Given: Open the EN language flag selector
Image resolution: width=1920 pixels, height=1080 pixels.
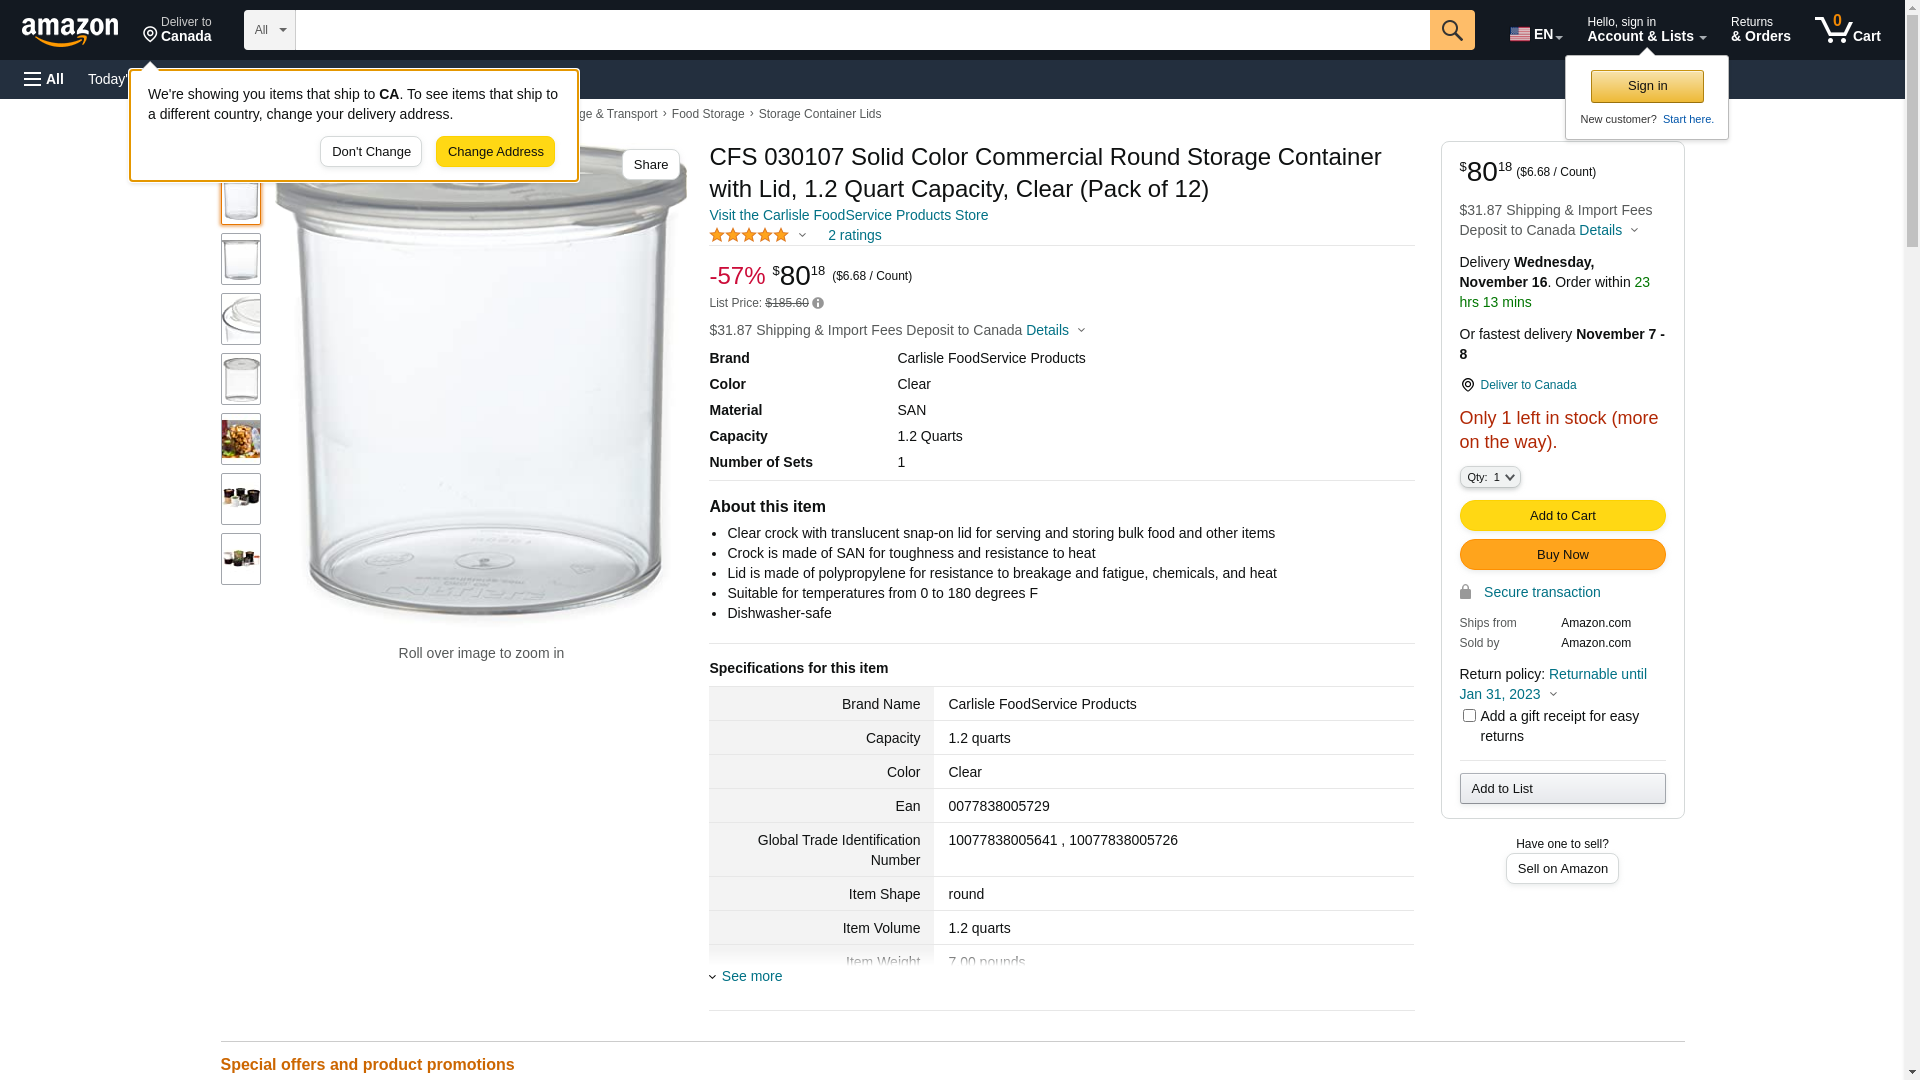Looking at the screenshot, I should 1535,34.
